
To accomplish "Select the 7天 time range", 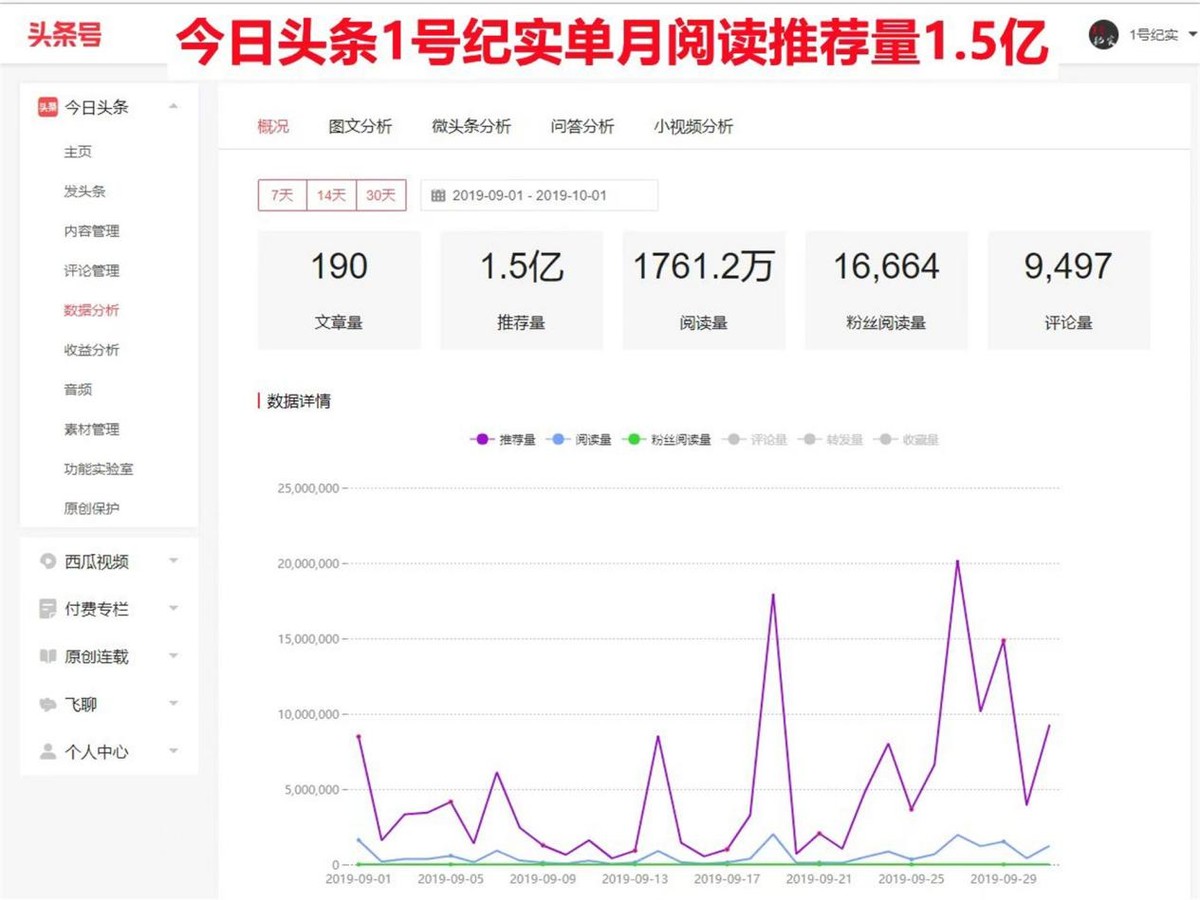I will click(x=282, y=195).
